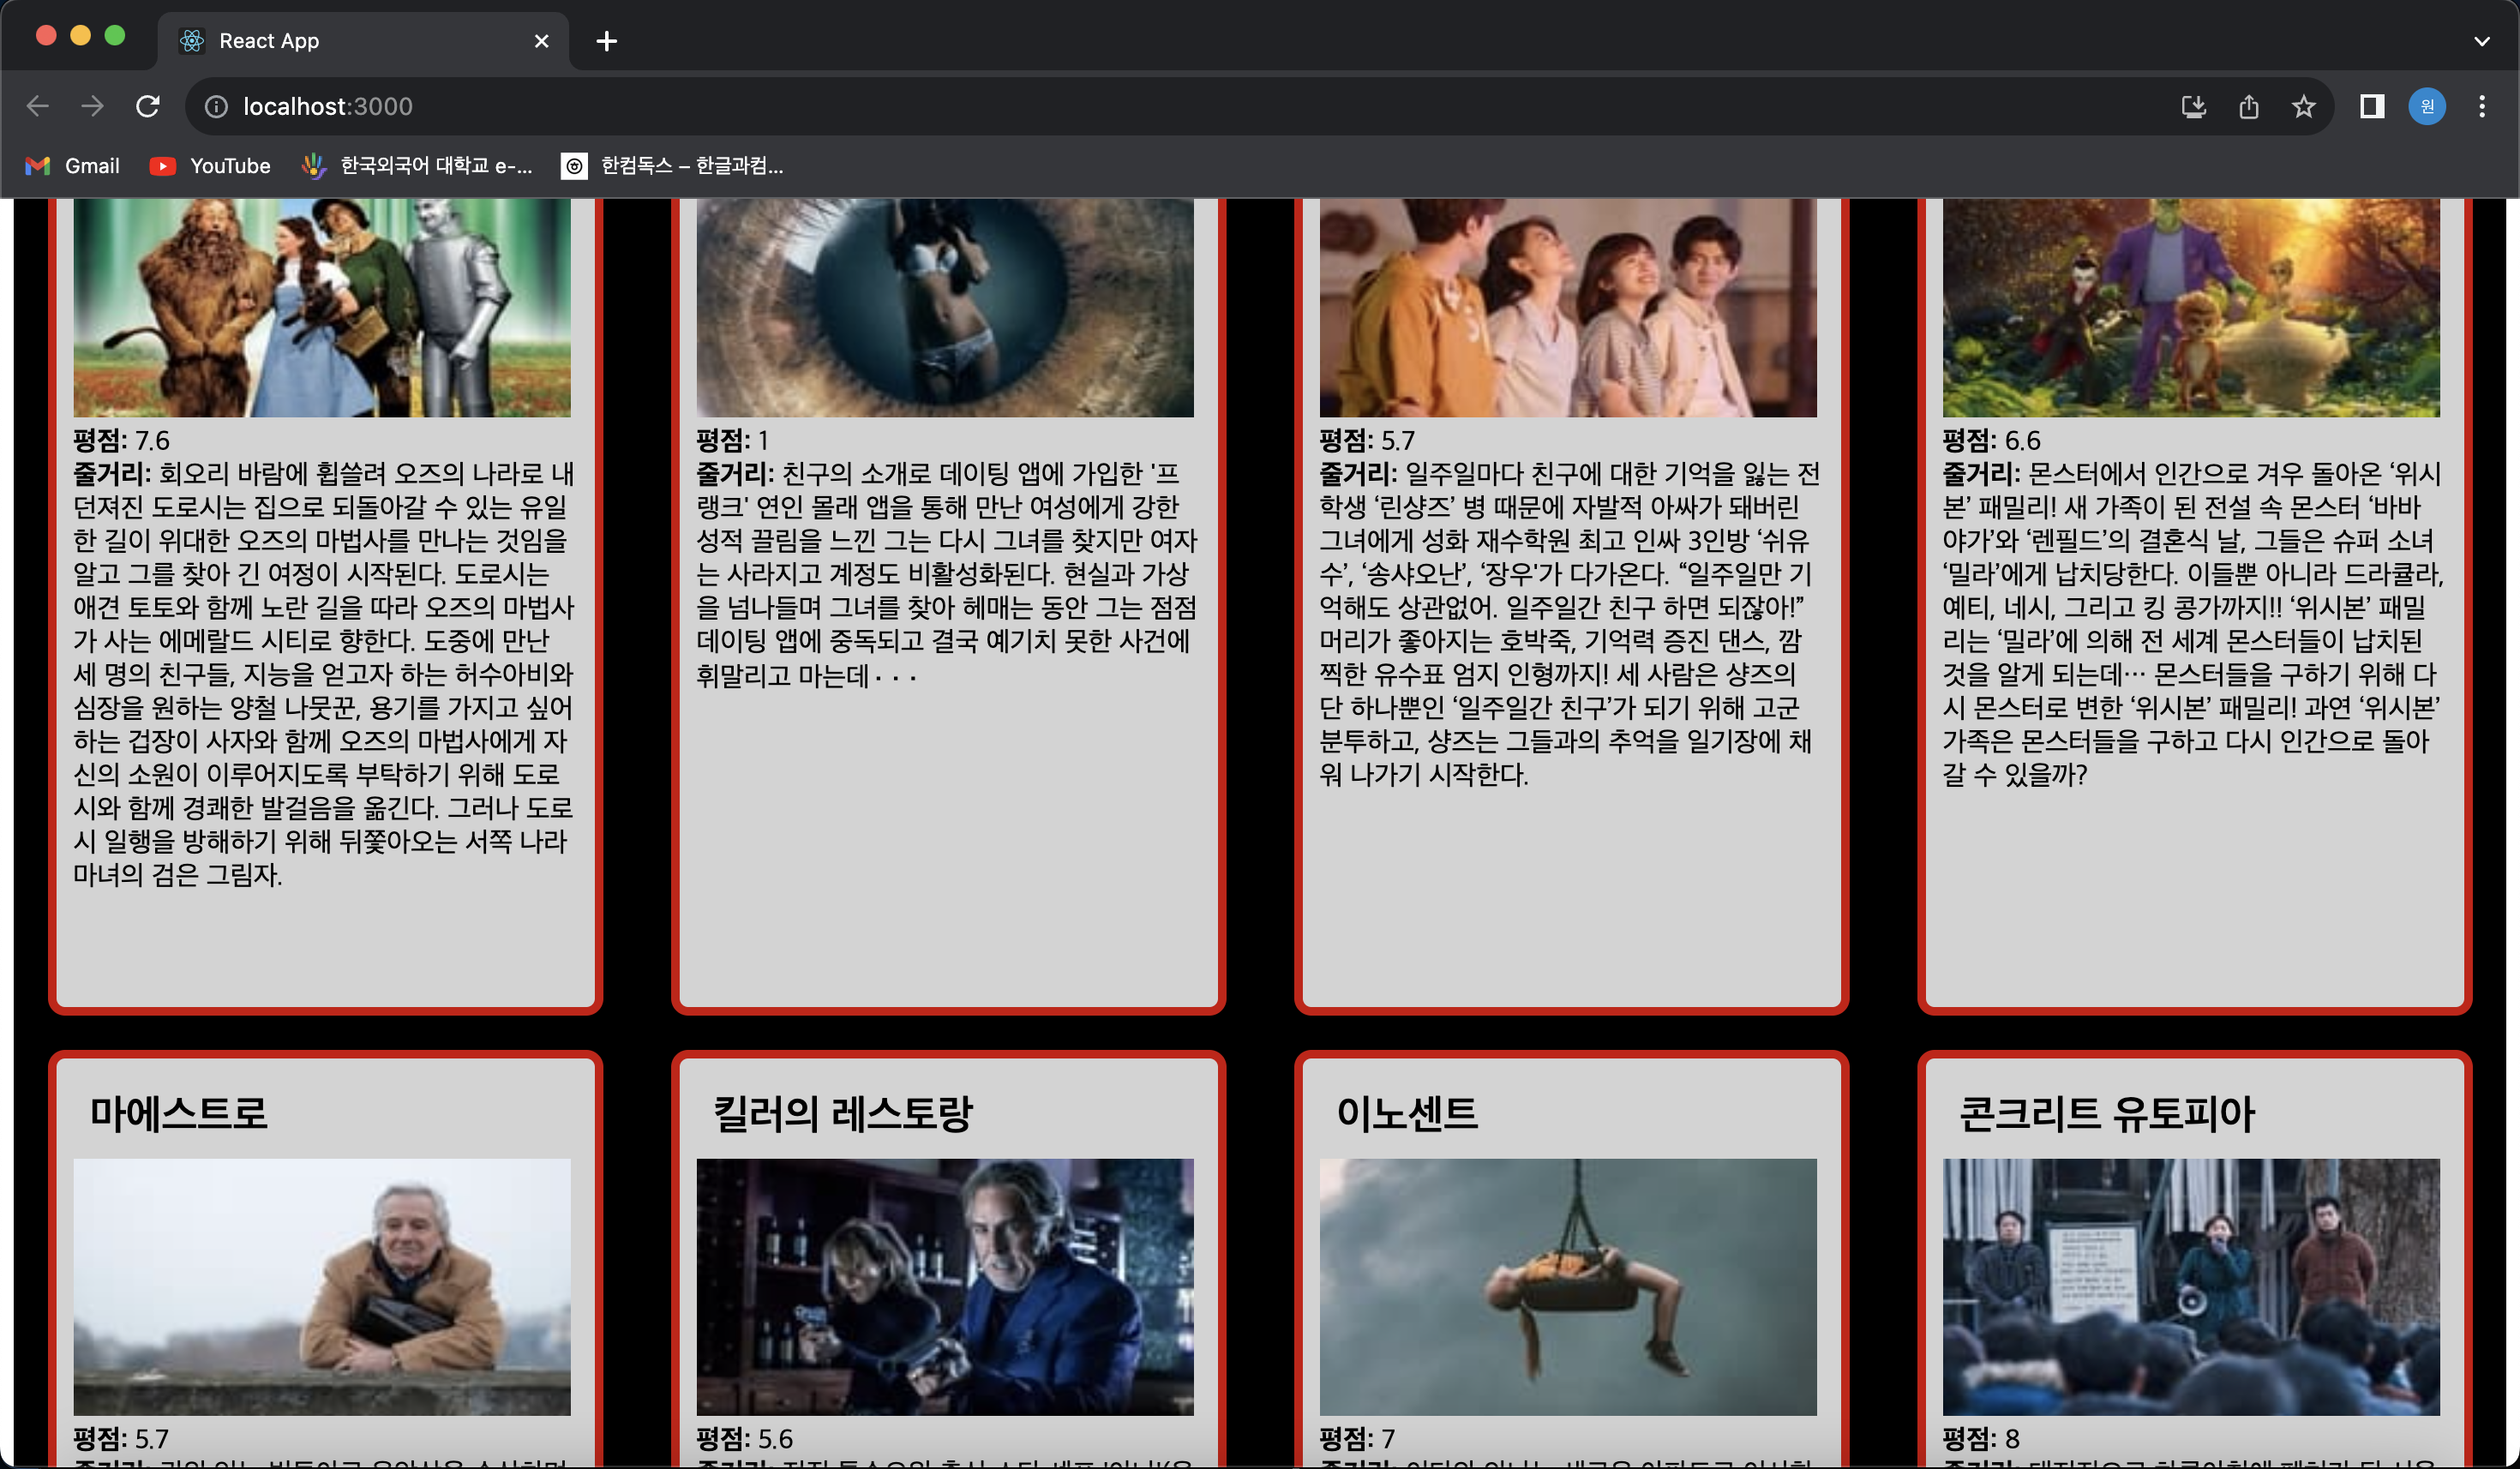Click the 평점: 7.6 rating text
This screenshot has width=2520, height=1469.
tap(122, 440)
